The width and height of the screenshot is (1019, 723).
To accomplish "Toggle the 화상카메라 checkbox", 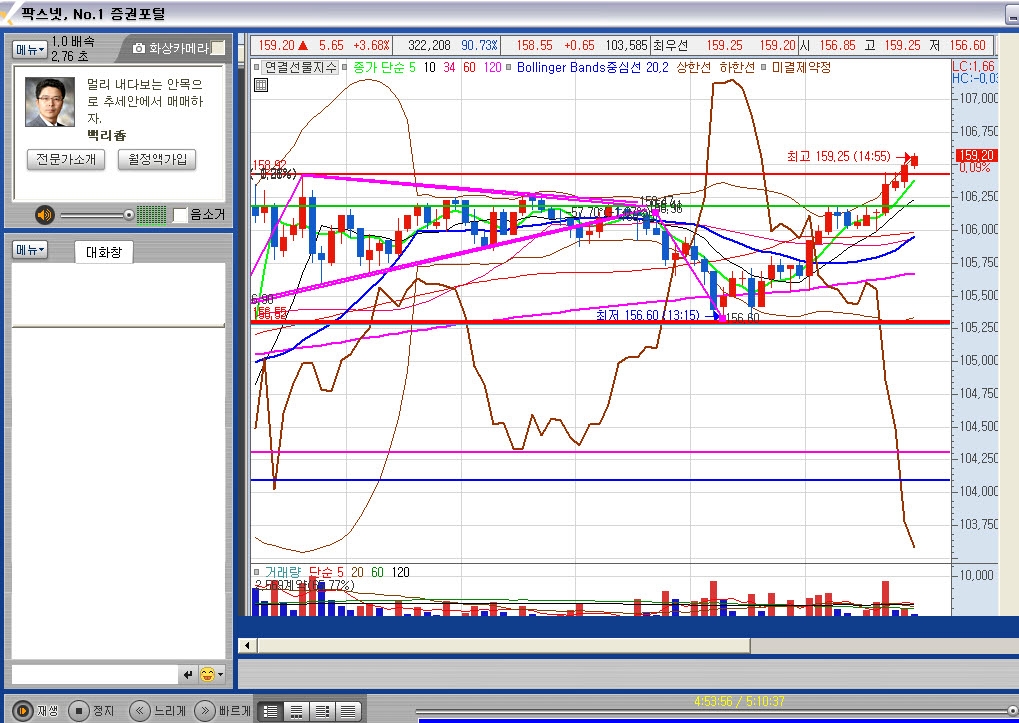I will [x=218, y=48].
